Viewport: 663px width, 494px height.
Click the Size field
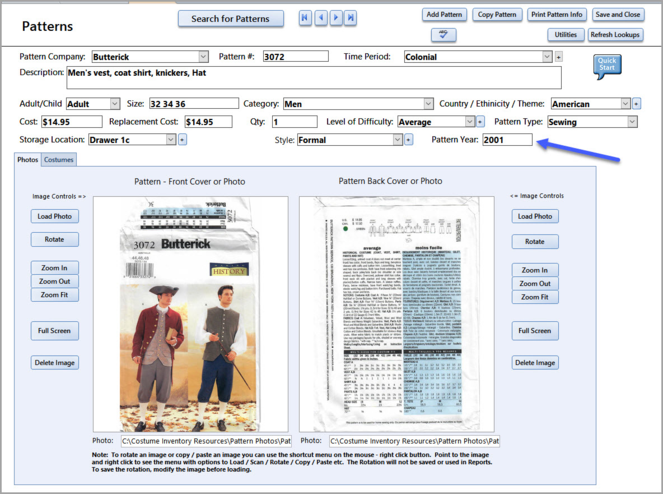tap(194, 104)
